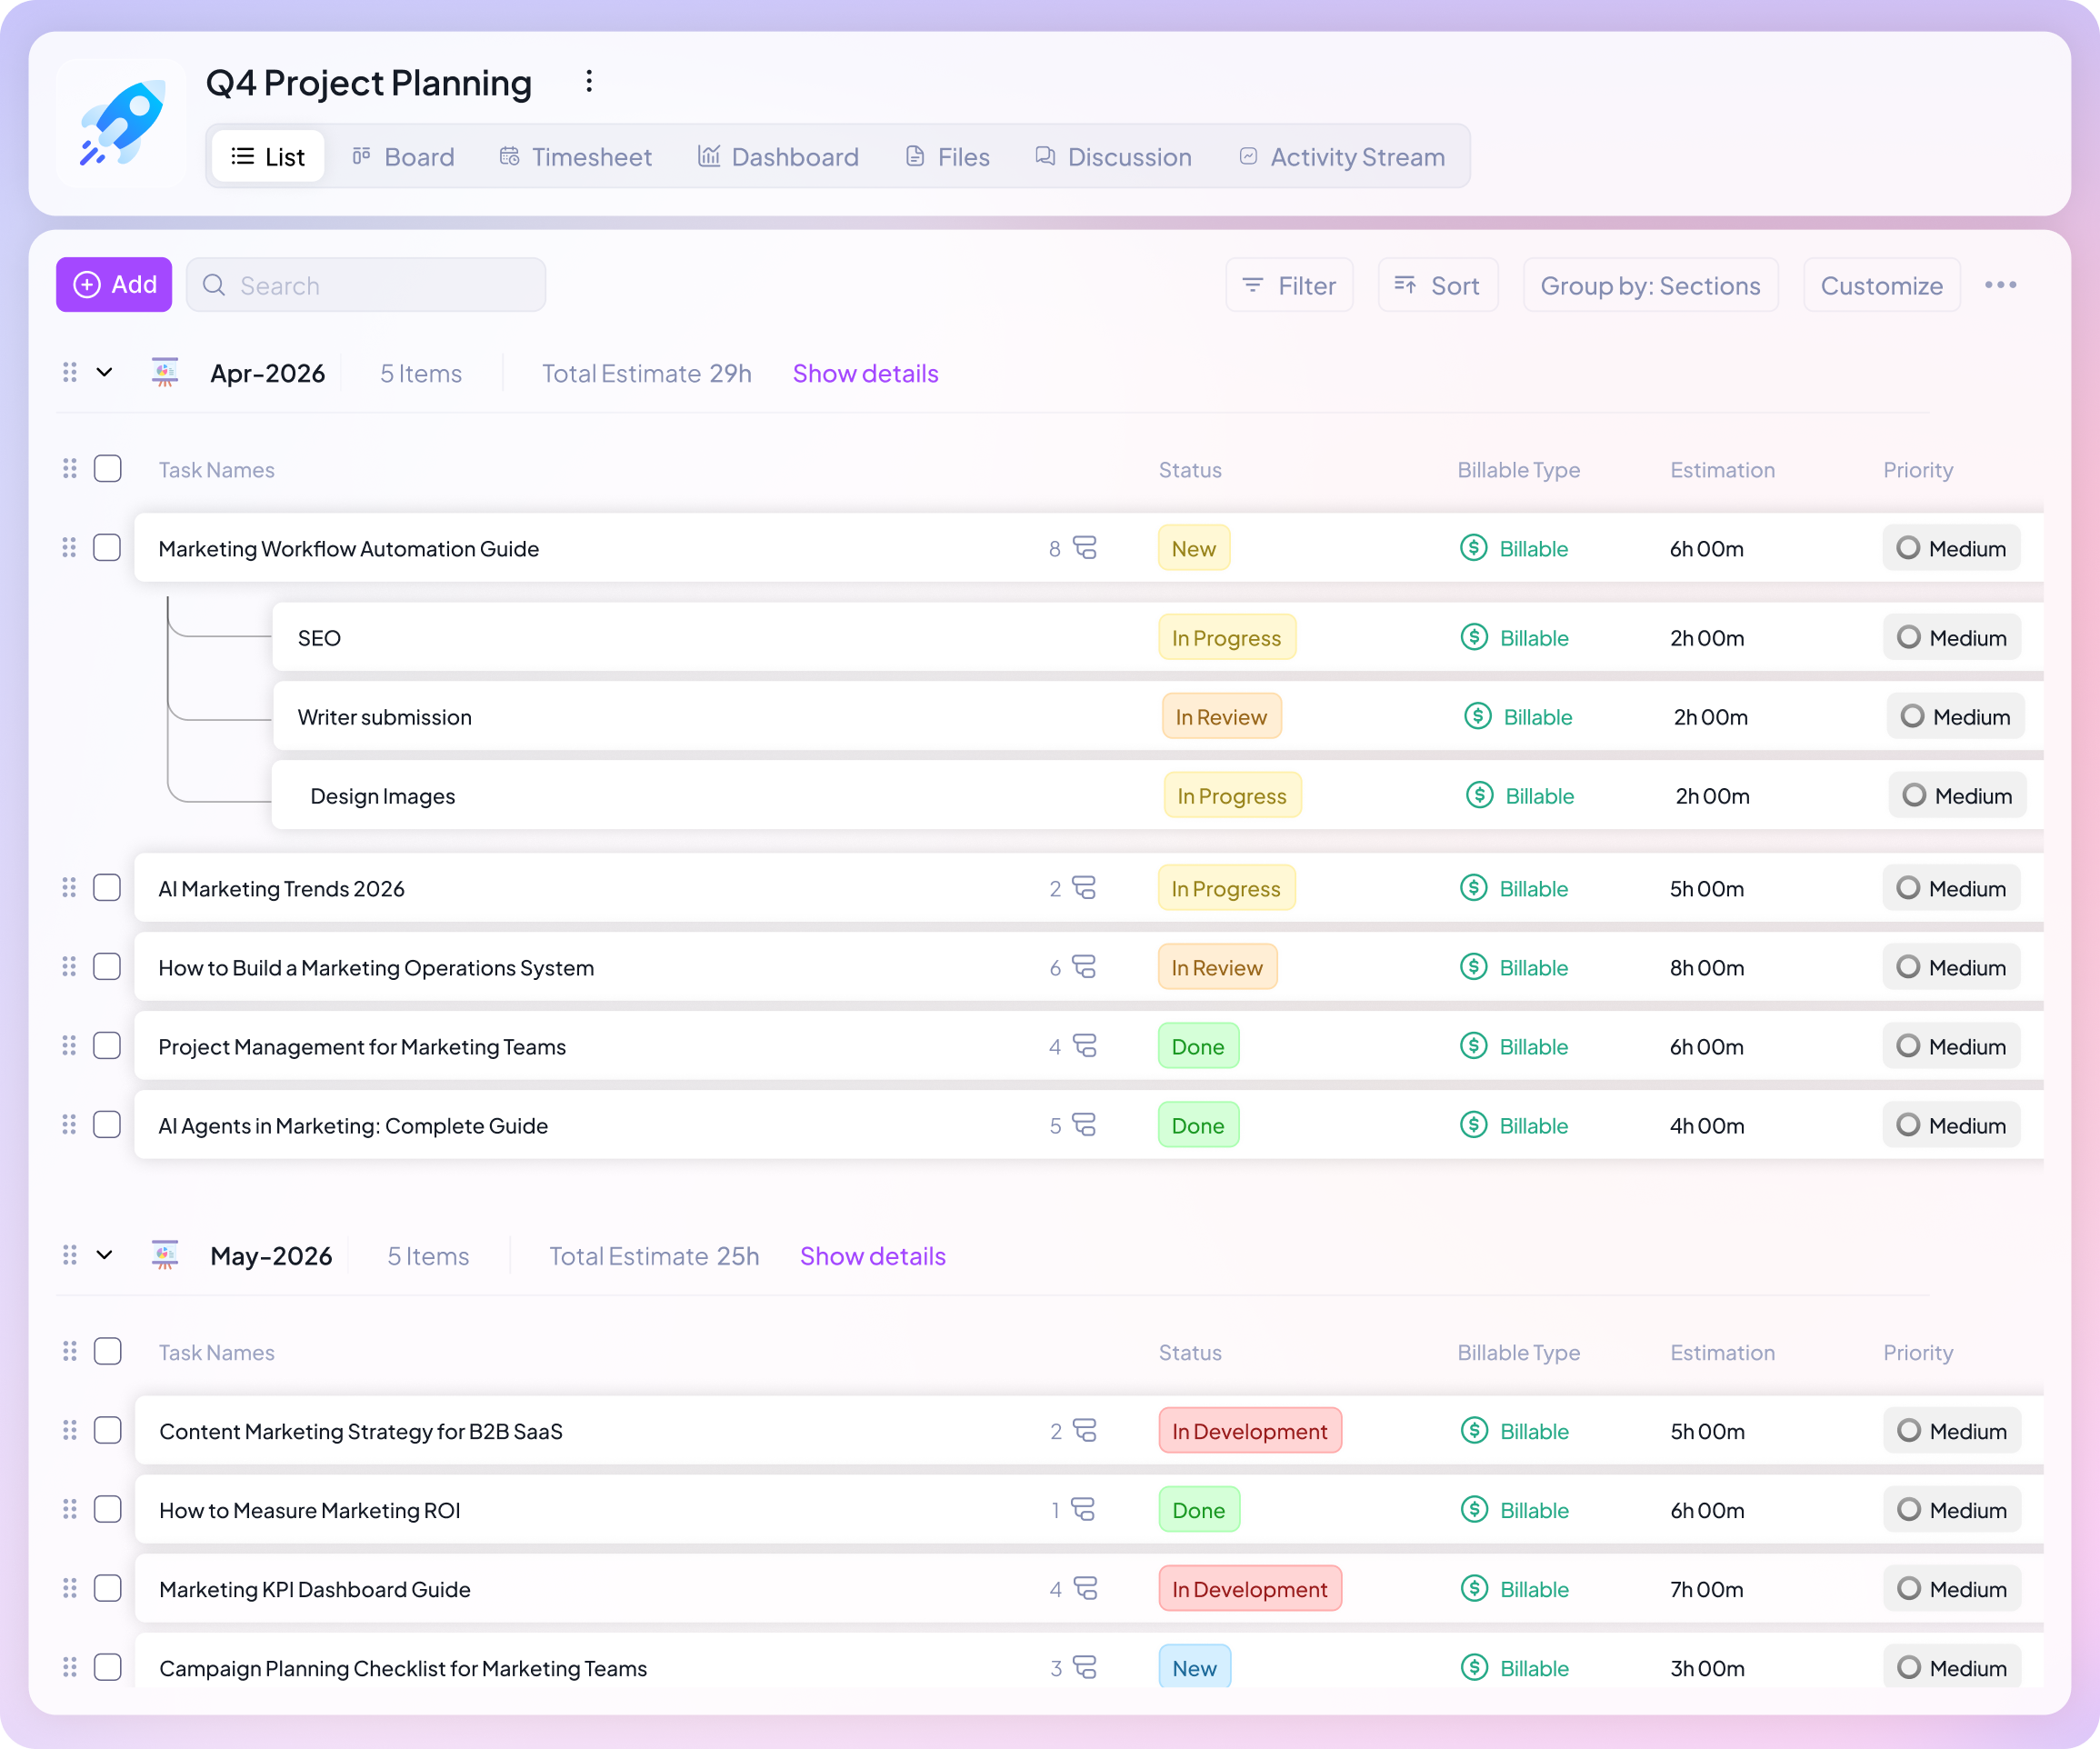Open subtasks icon for AI Marketing Trends 2026
The height and width of the screenshot is (1749, 2100).
pos(1085,888)
